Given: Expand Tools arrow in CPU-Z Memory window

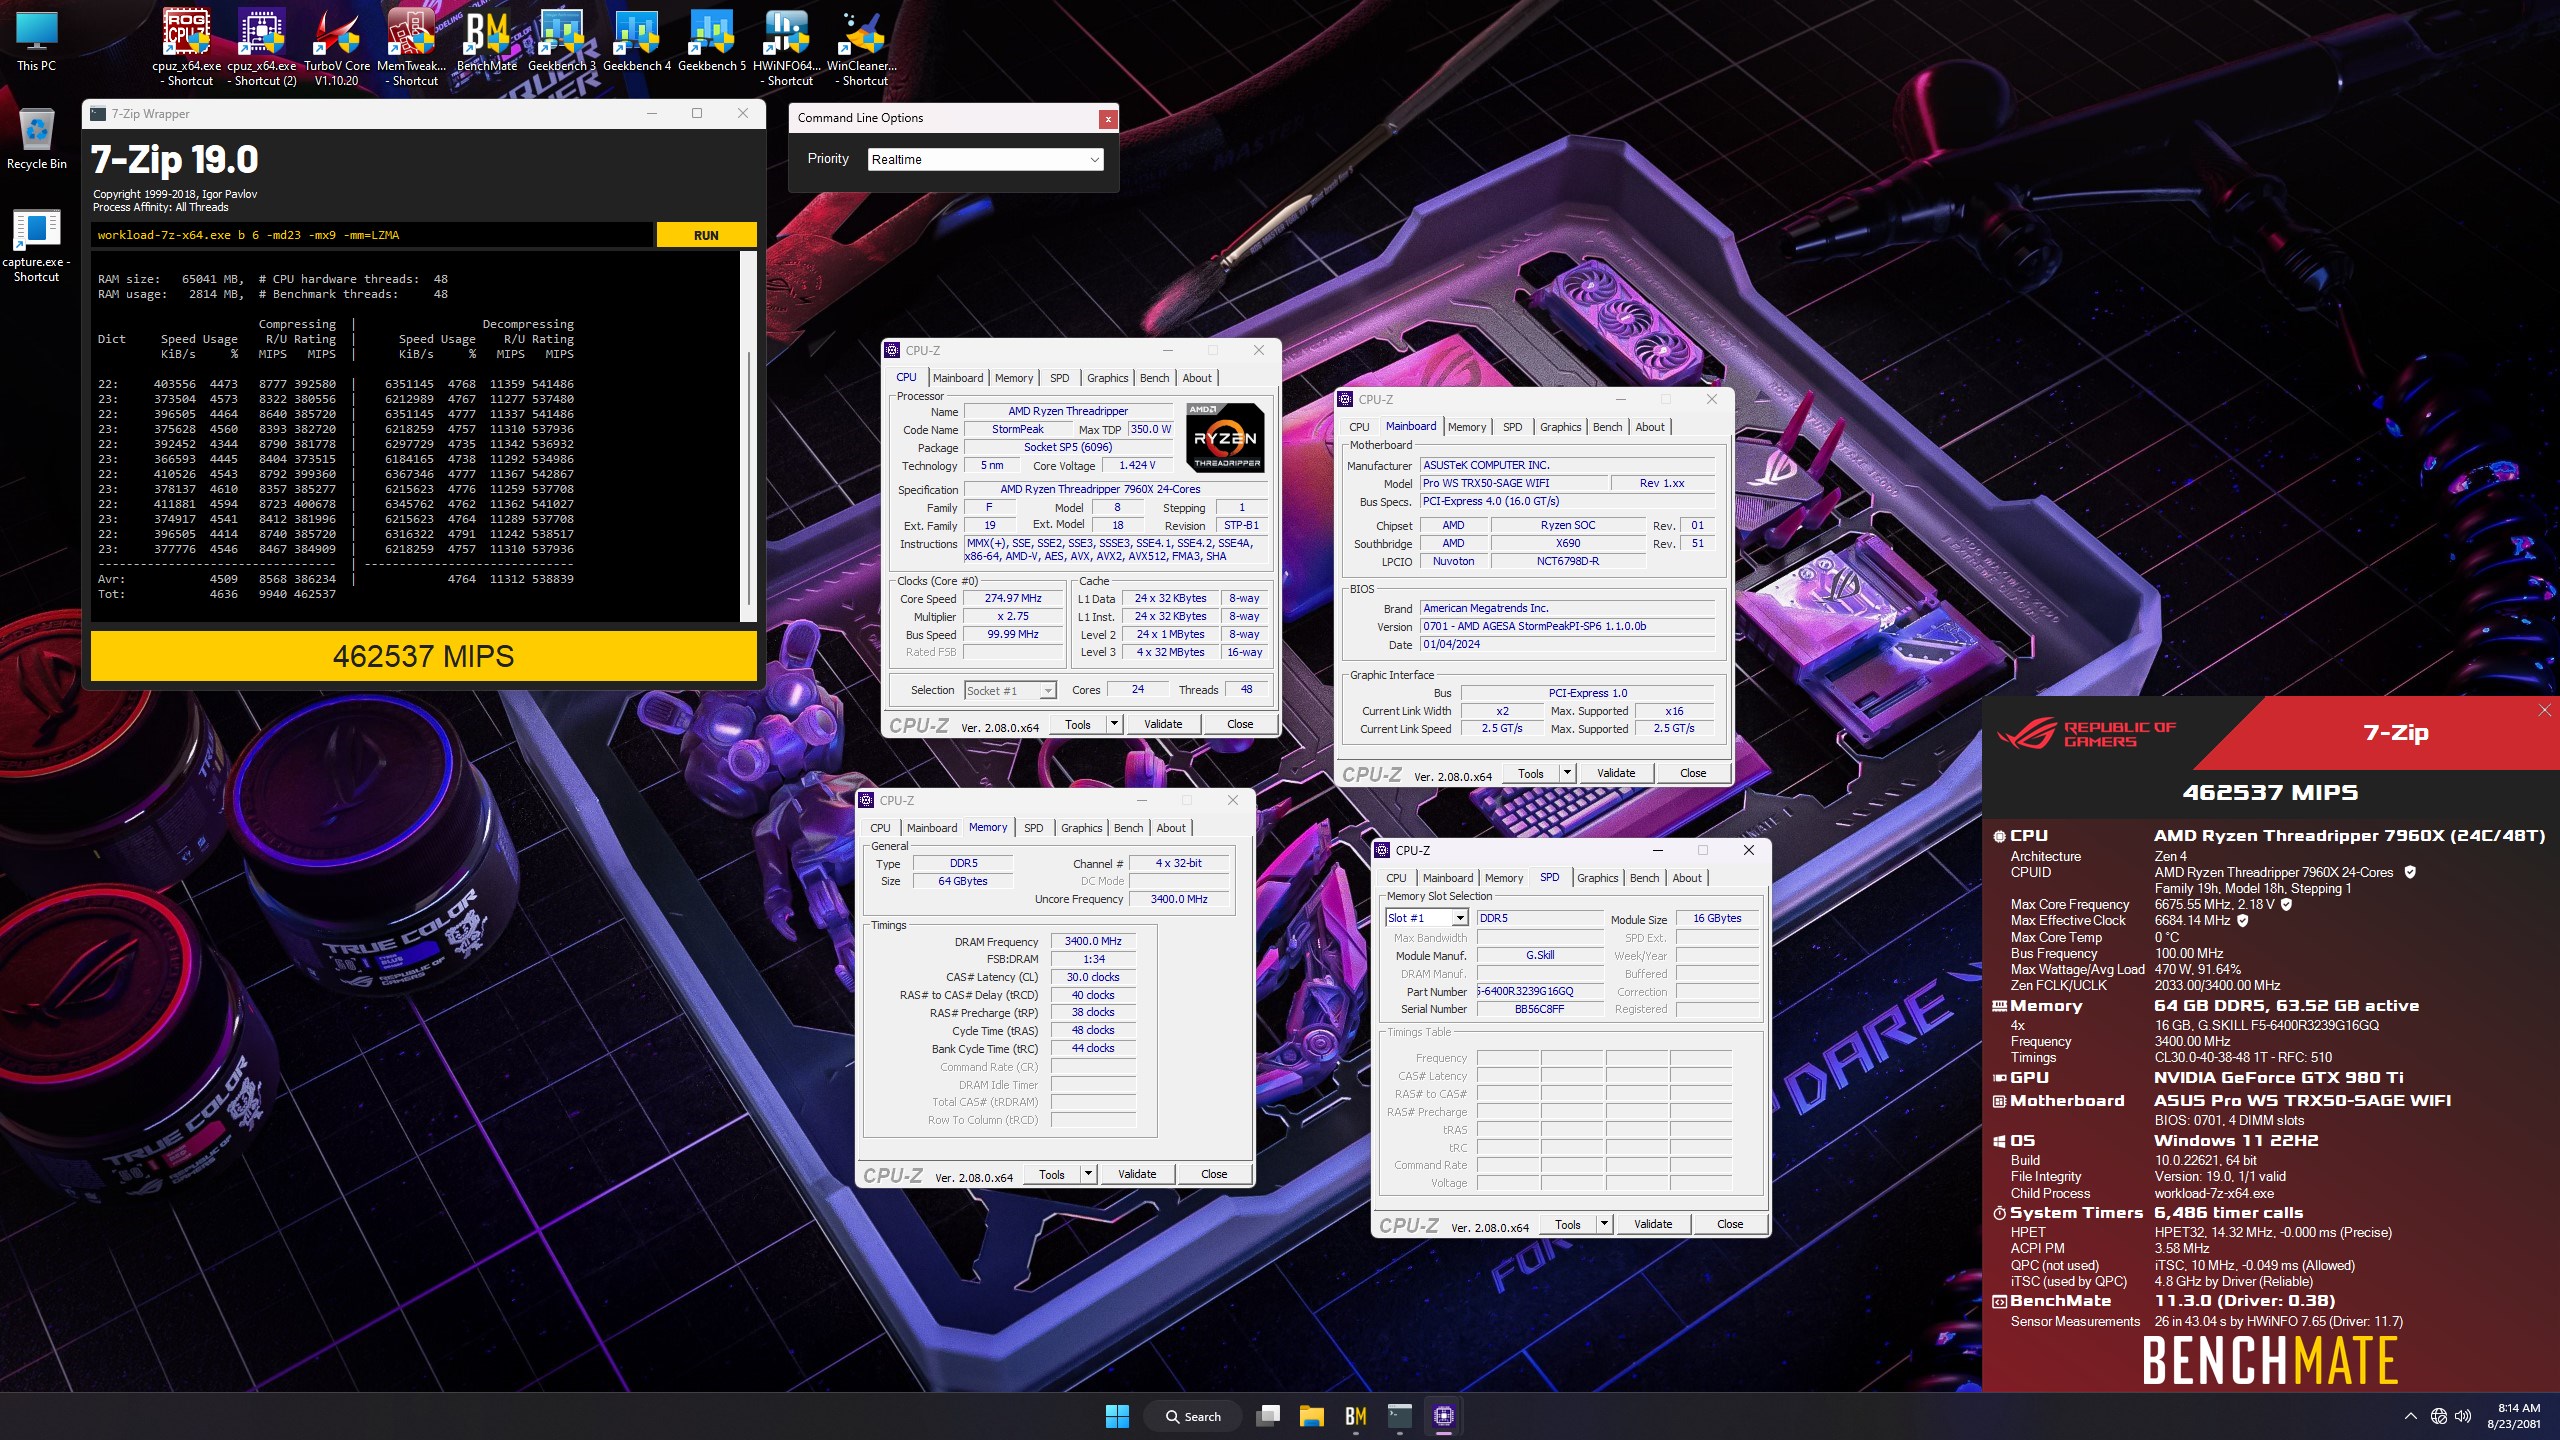Looking at the screenshot, I should click(x=1088, y=1174).
